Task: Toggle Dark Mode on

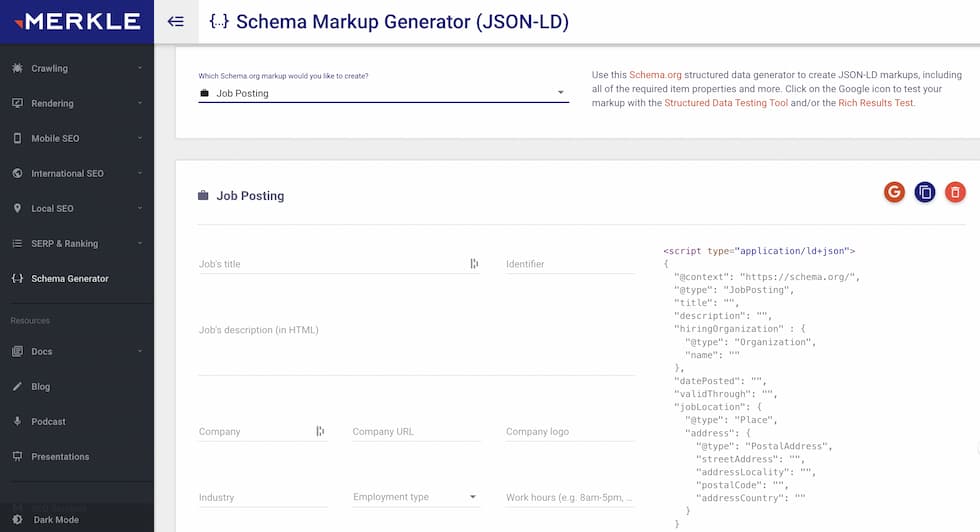Action: 55,520
